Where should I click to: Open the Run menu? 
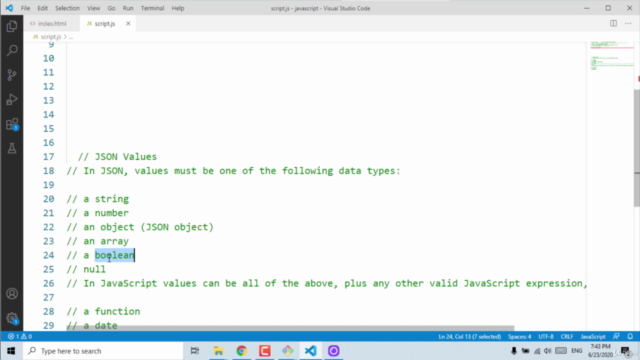tap(128, 8)
